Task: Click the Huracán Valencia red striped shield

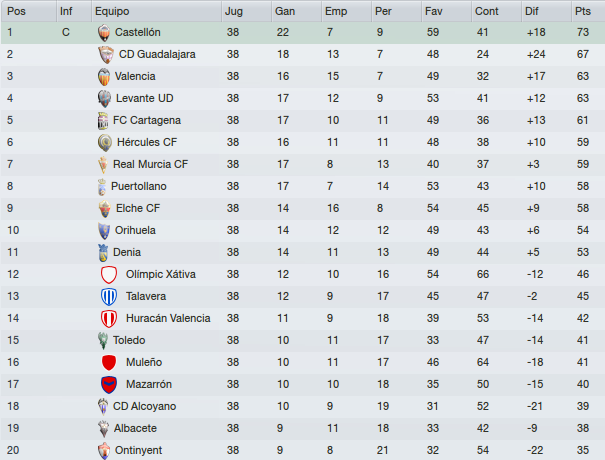Action: pos(109,319)
